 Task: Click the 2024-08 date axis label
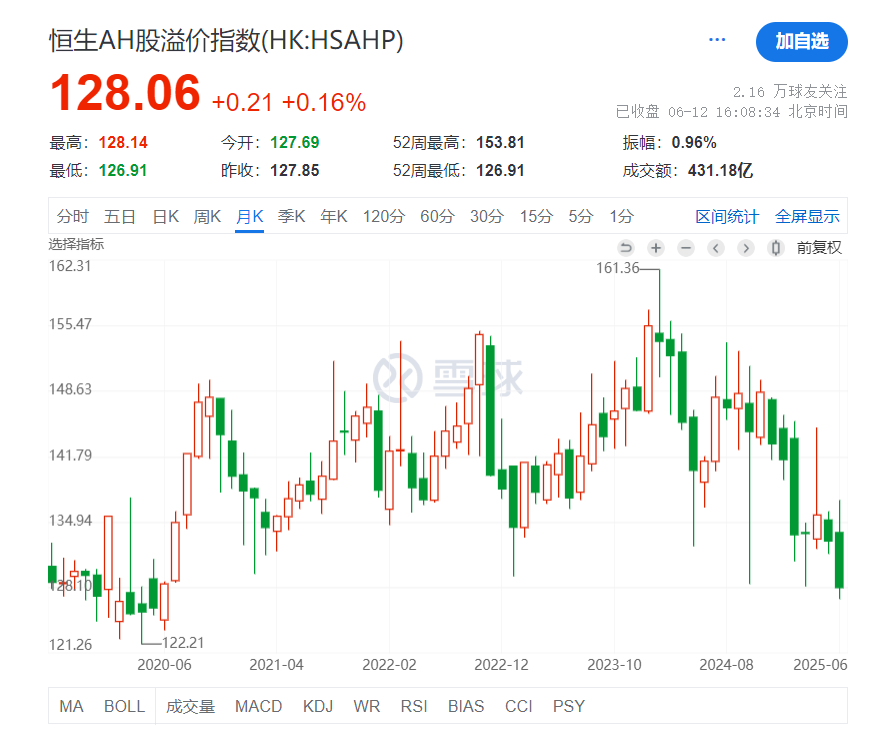tap(726, 665)
